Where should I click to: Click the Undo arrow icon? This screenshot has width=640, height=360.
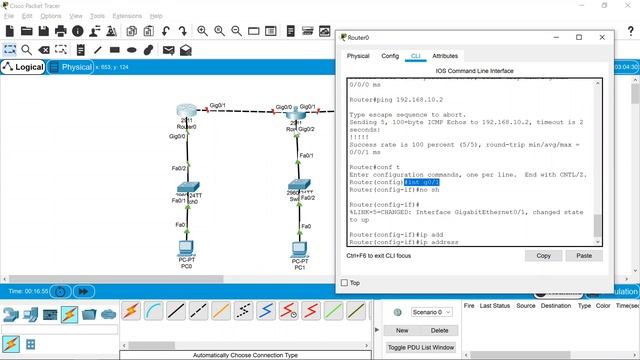coord(165,31)
